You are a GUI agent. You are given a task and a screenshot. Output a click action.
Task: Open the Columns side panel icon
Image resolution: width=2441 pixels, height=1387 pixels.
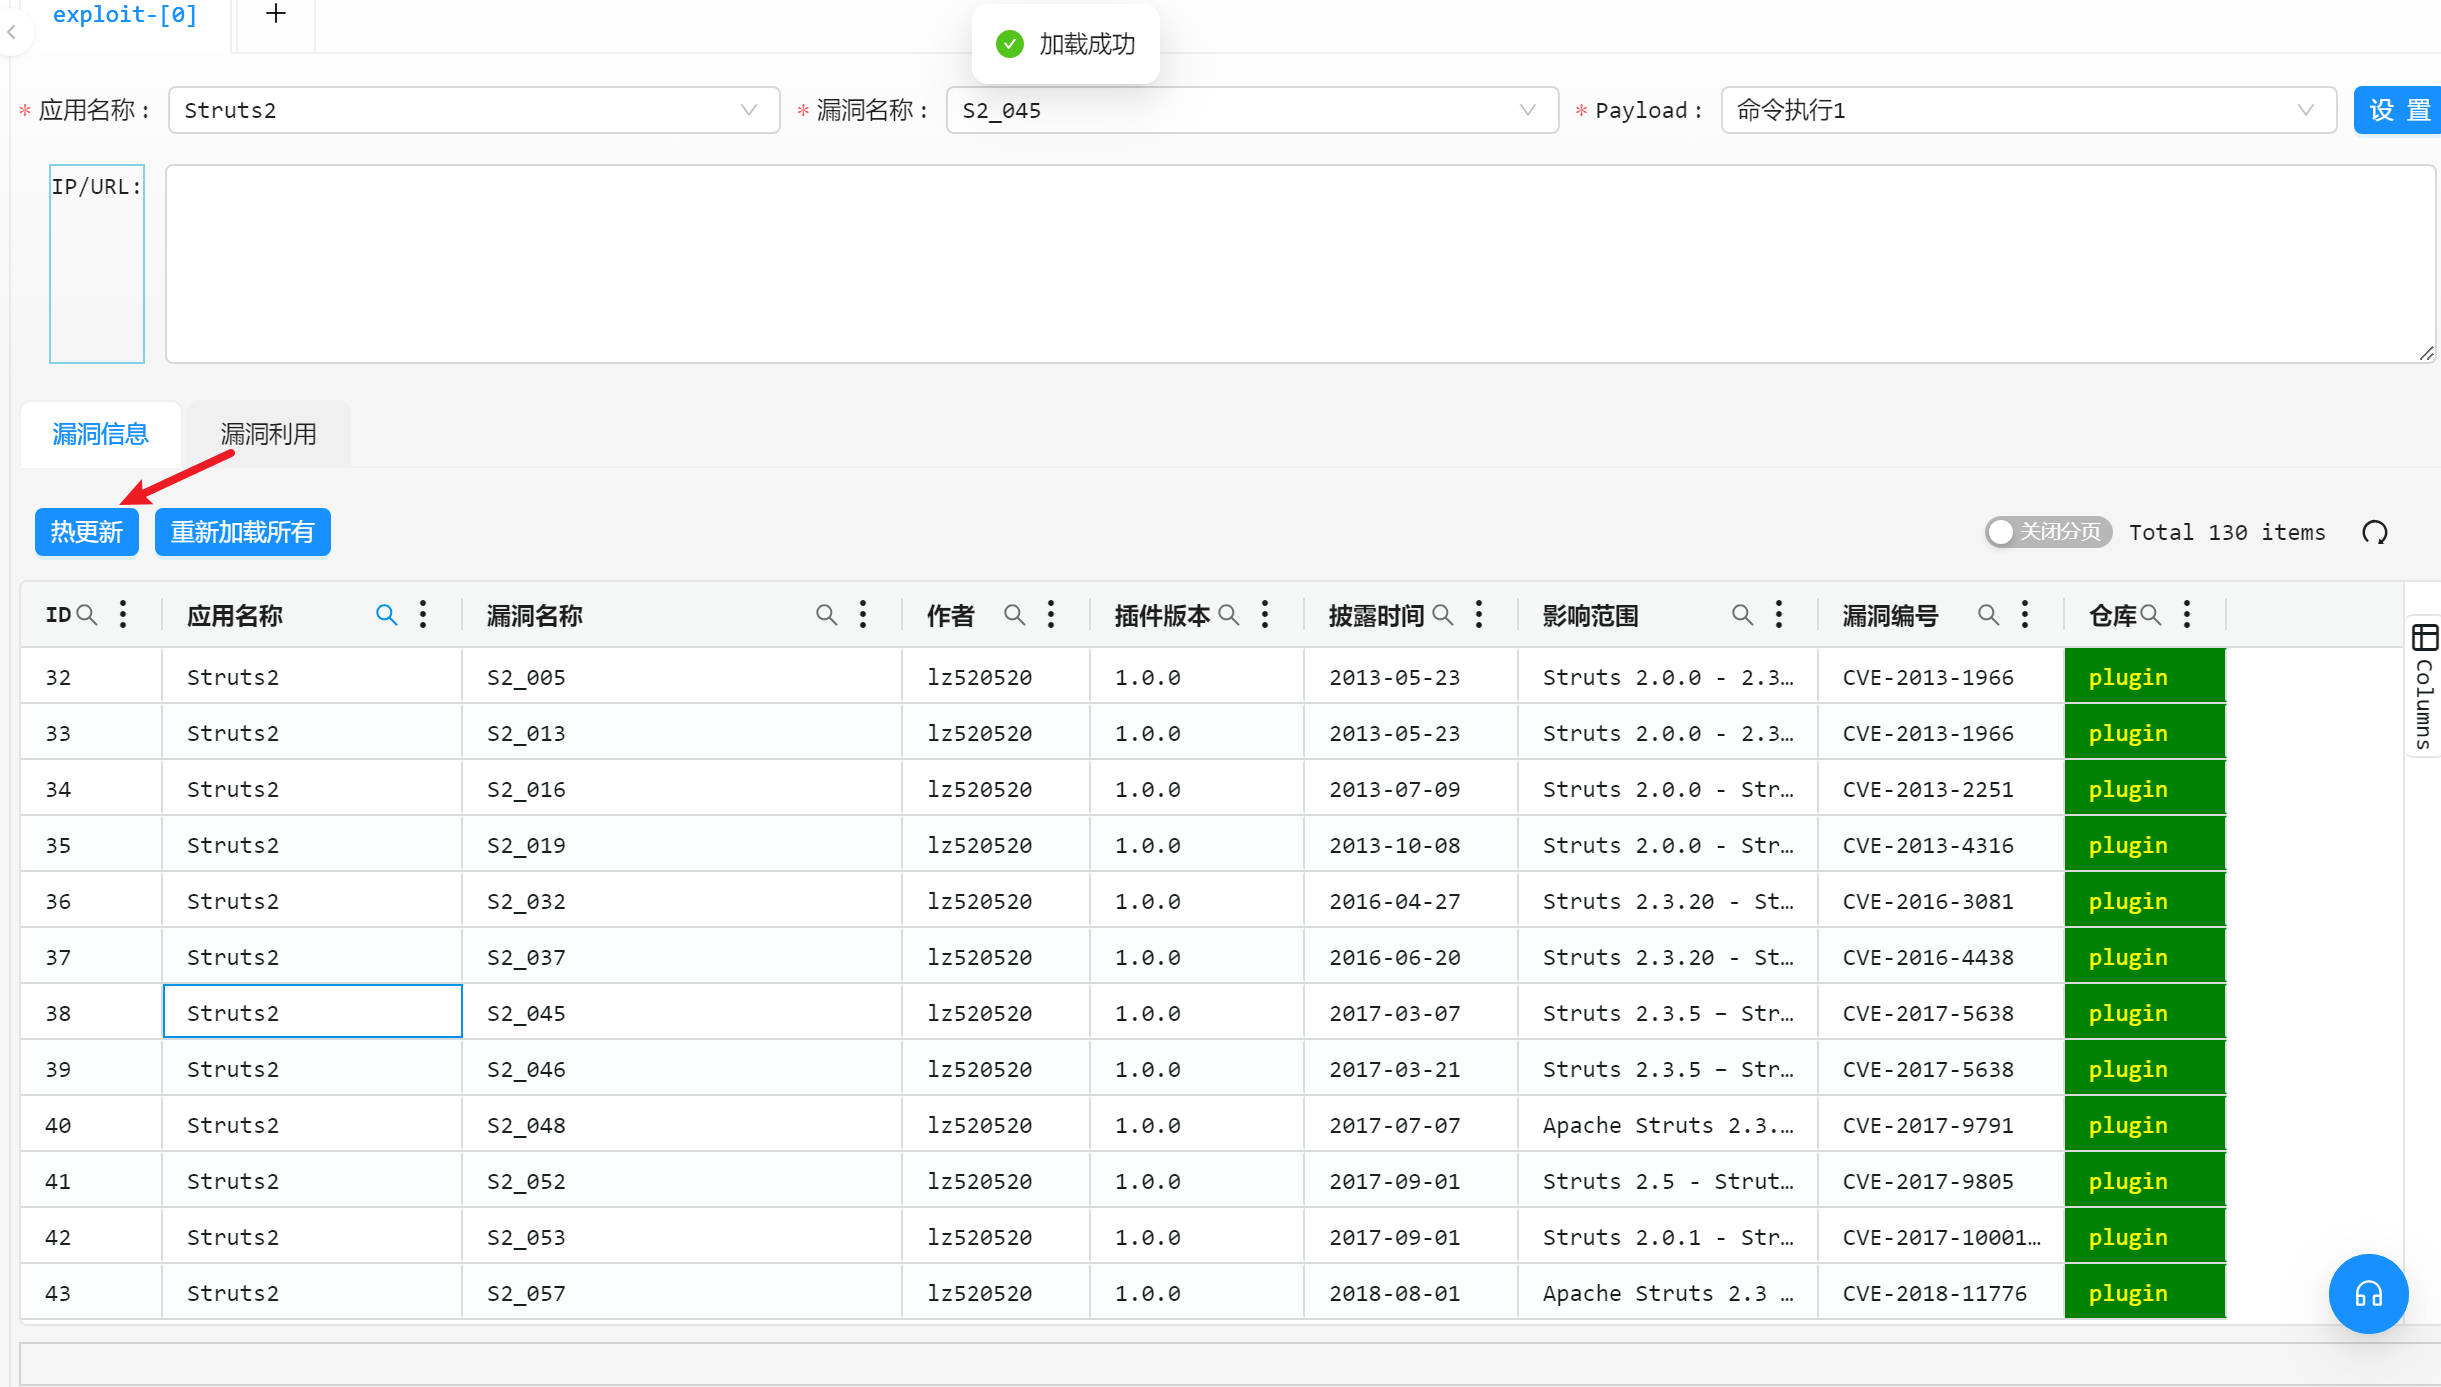coord(2424,637)
